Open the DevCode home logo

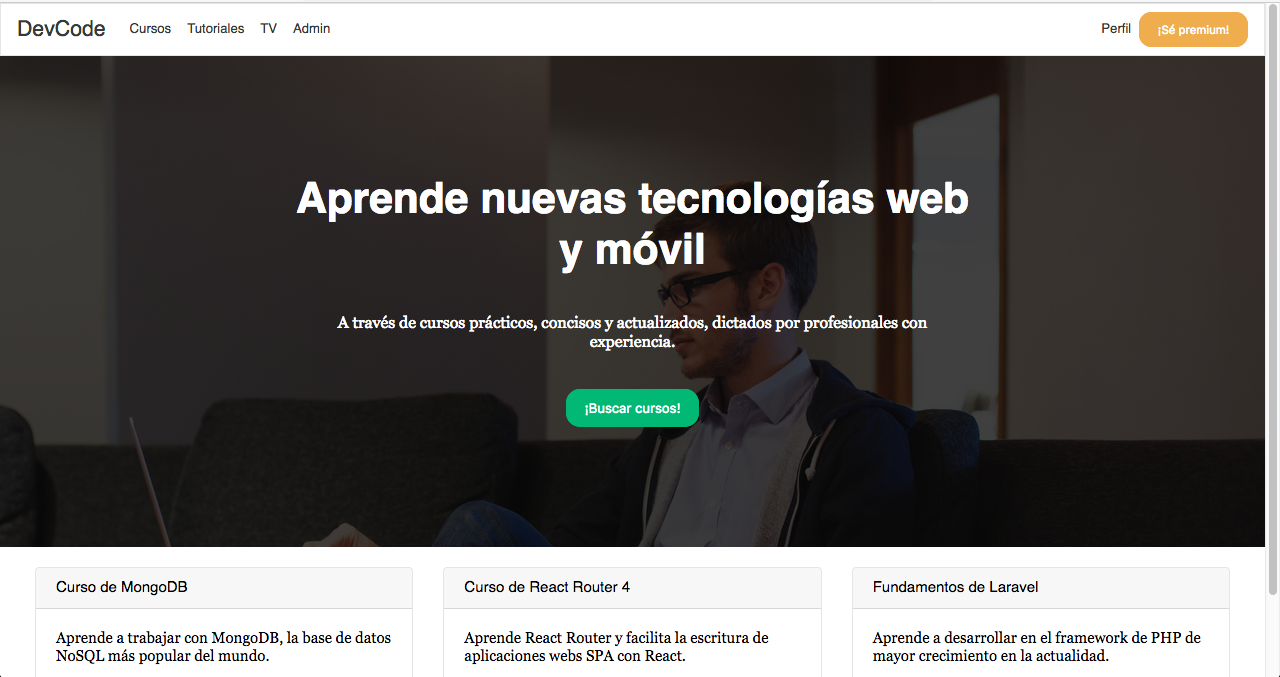61,29
